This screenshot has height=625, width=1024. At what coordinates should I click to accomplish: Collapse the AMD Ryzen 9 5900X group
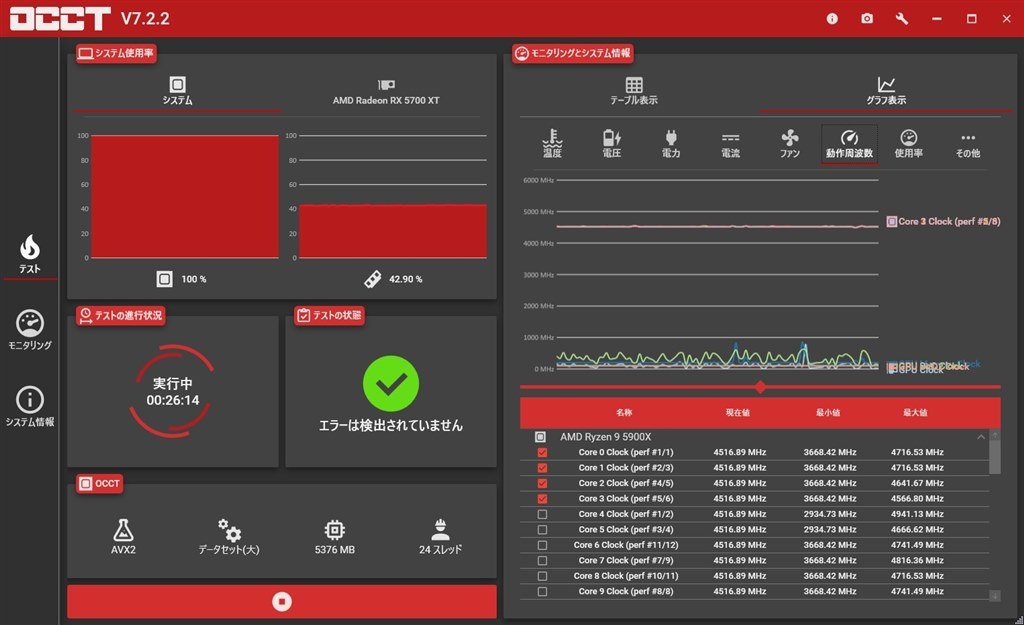(x=980, y=436)
